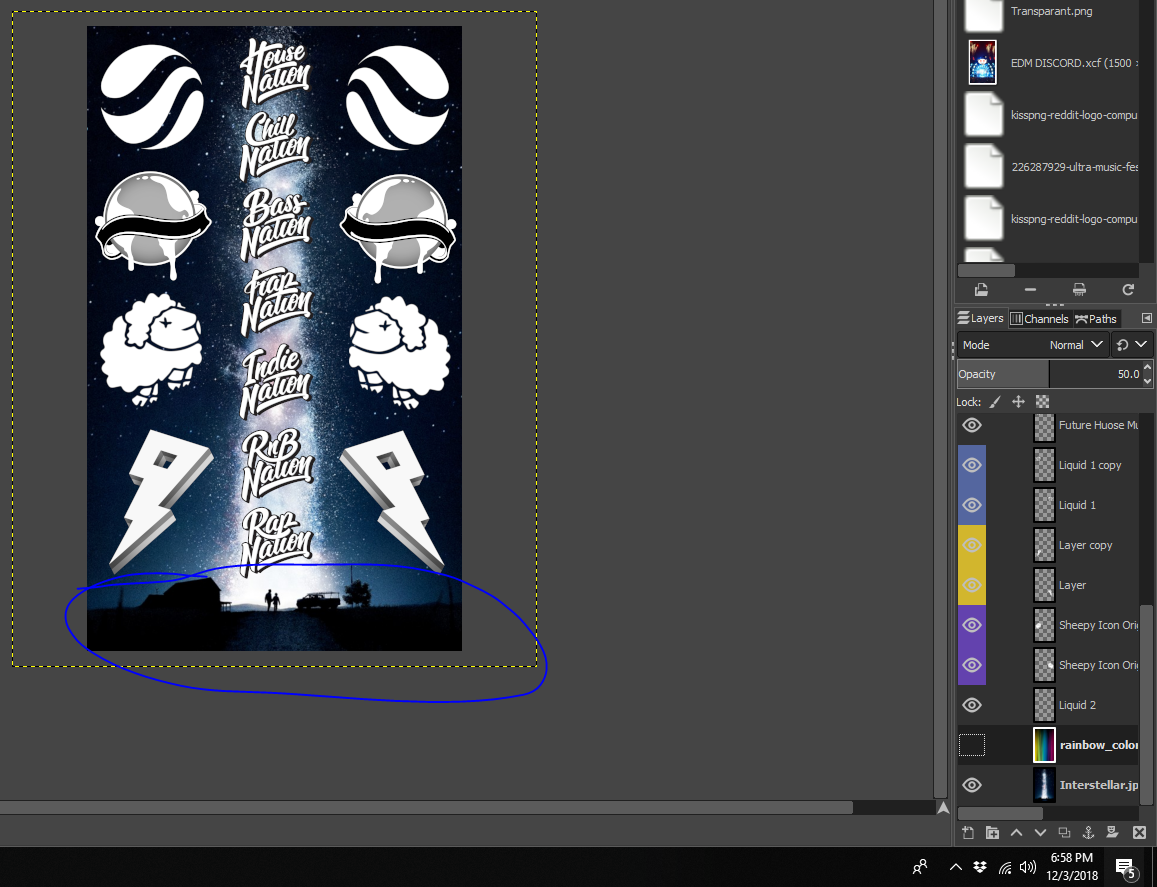Clear the entire document history (shredder icon)
The image size is (1157, 887).
[1079, 290]
